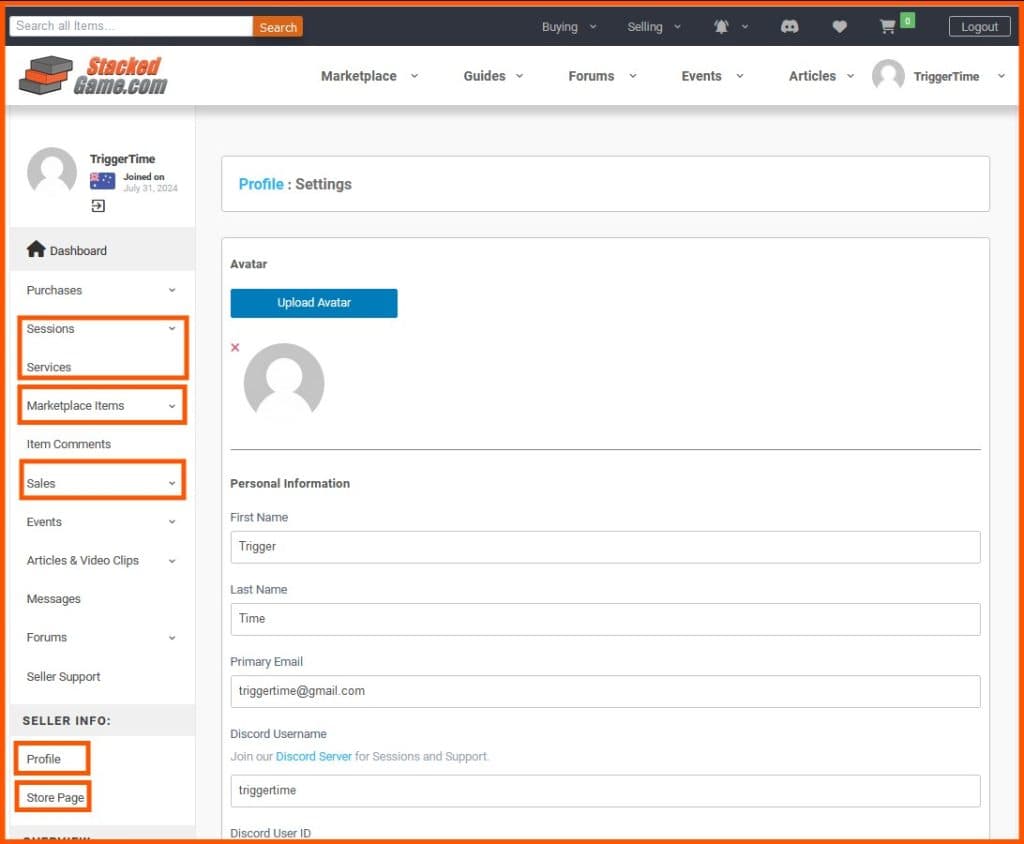The height and width of the screenshot is (844, 1024).
Task: Open Store Page in Seller Info
Action: (x=55, y=798)
